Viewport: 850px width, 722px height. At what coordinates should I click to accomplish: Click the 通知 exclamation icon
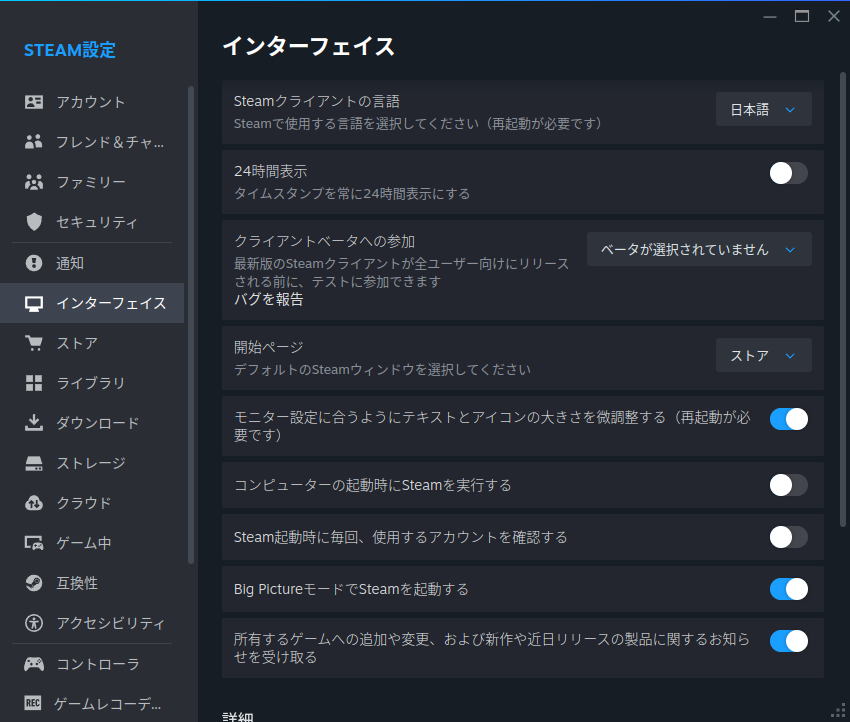[x=34, y=263]
